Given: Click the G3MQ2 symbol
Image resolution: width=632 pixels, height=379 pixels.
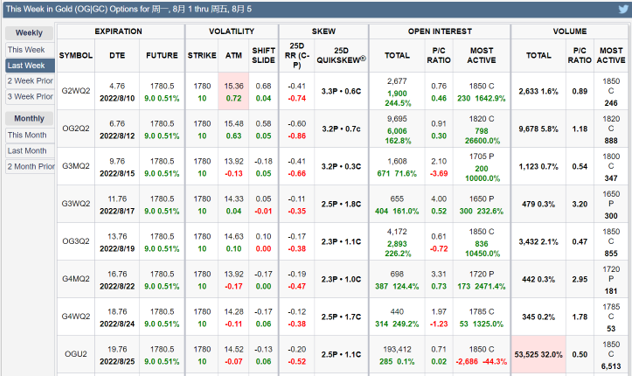Looking at the screenshot, I should (76, 166).
